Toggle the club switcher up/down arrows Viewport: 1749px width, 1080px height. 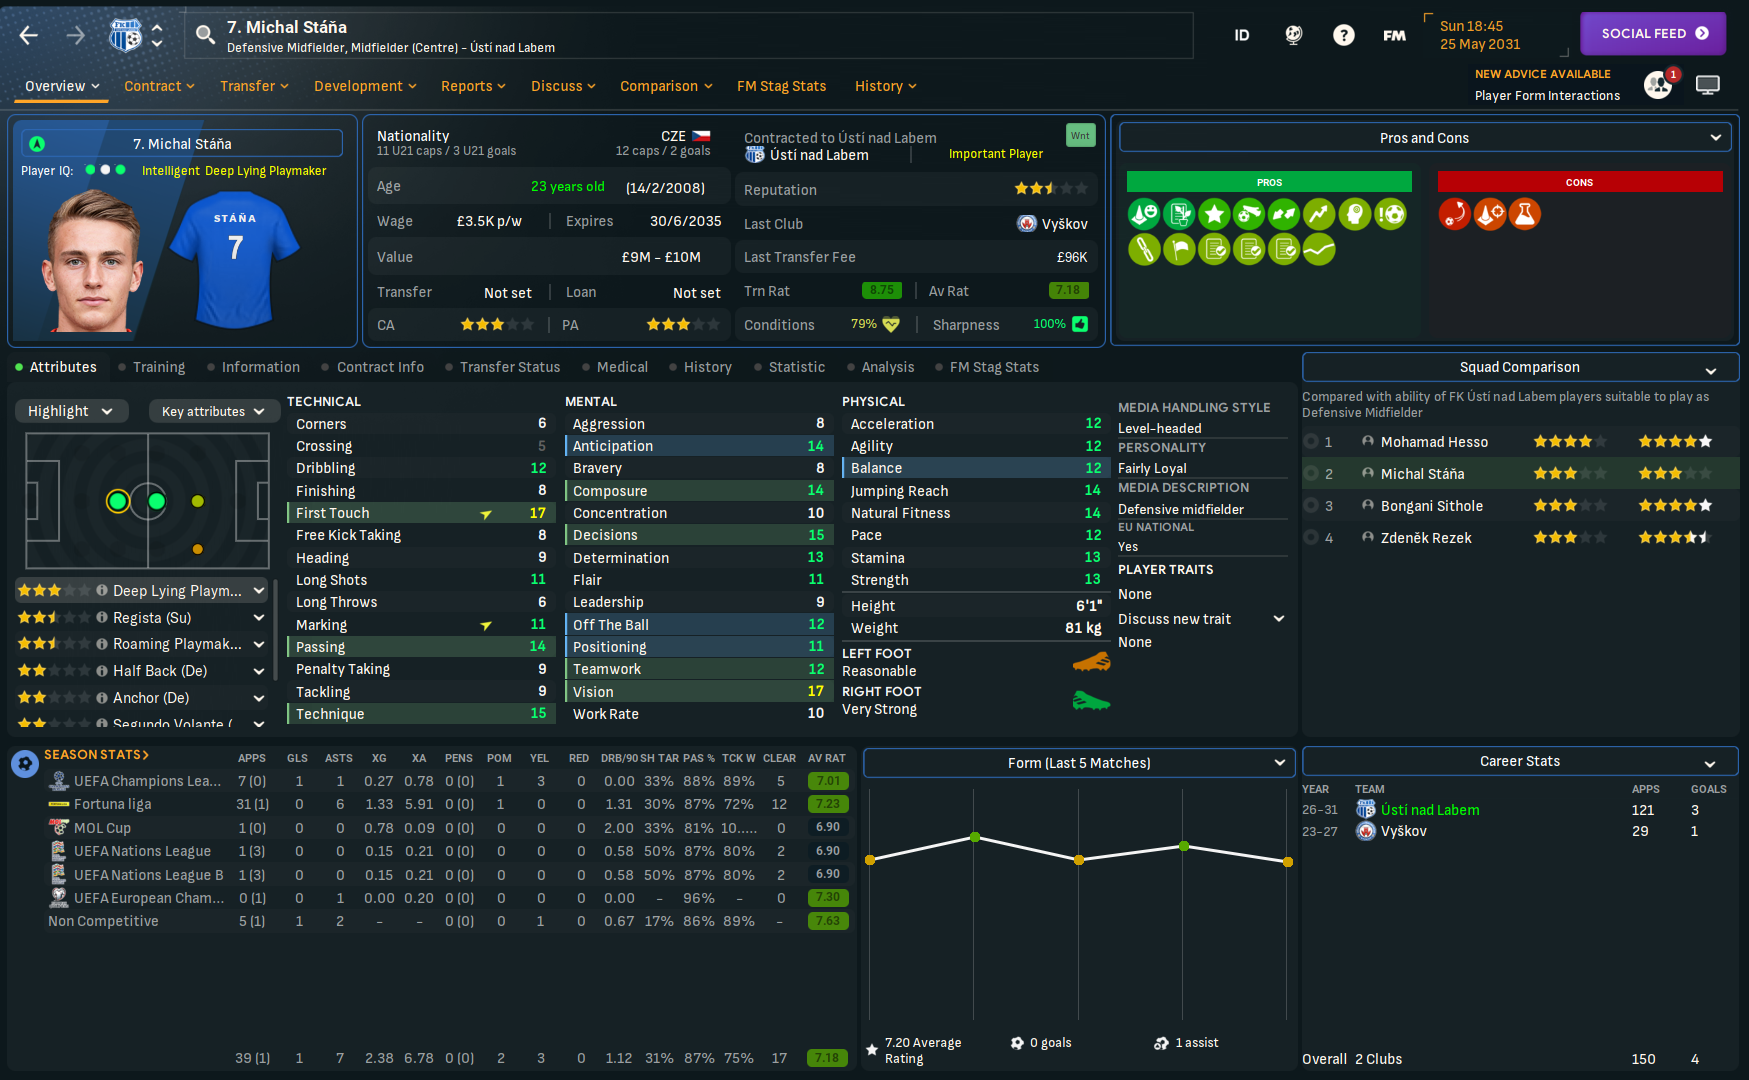point(157,36)
